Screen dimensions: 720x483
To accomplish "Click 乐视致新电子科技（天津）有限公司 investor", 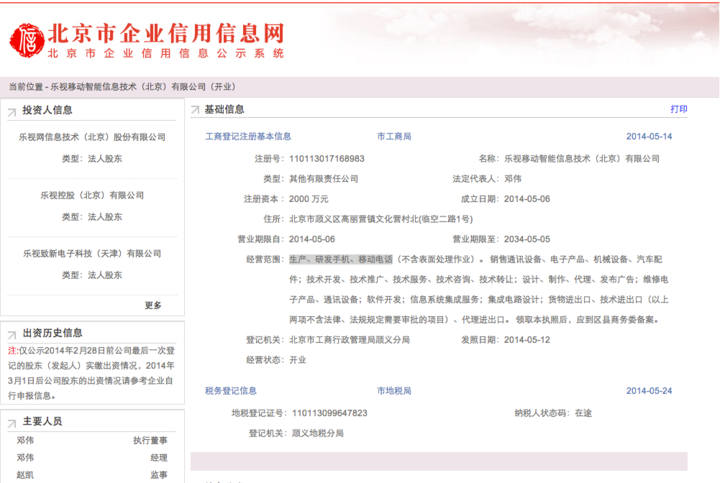I will coord(92,253).
